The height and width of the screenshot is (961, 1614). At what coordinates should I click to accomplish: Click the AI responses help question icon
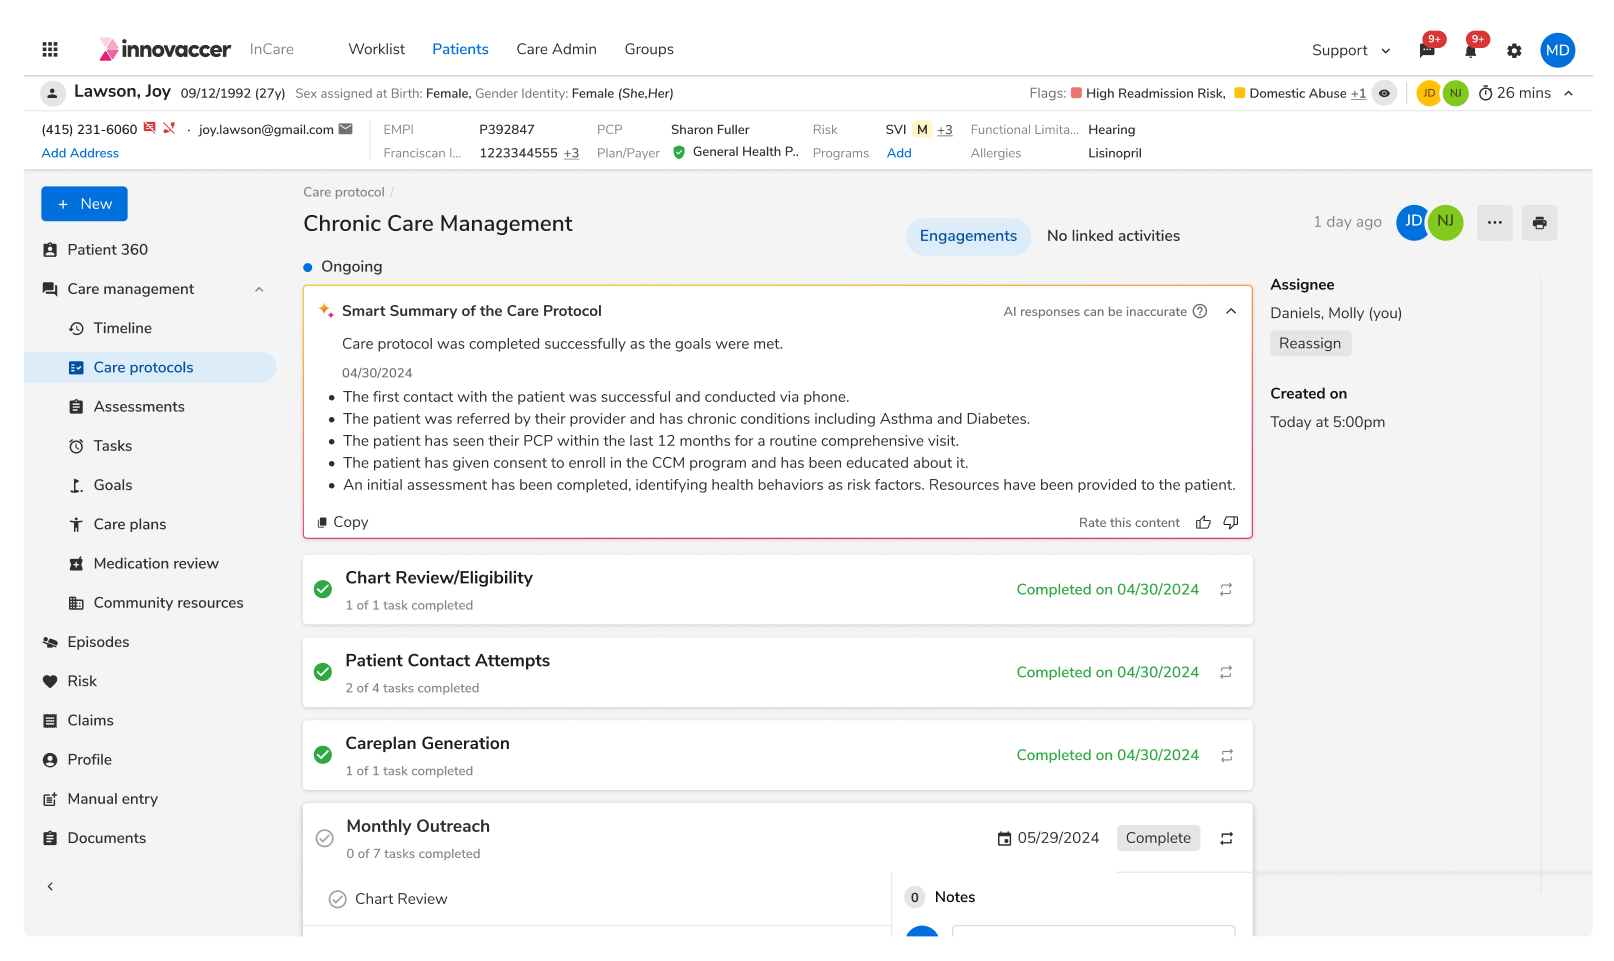click(1200, 311)
